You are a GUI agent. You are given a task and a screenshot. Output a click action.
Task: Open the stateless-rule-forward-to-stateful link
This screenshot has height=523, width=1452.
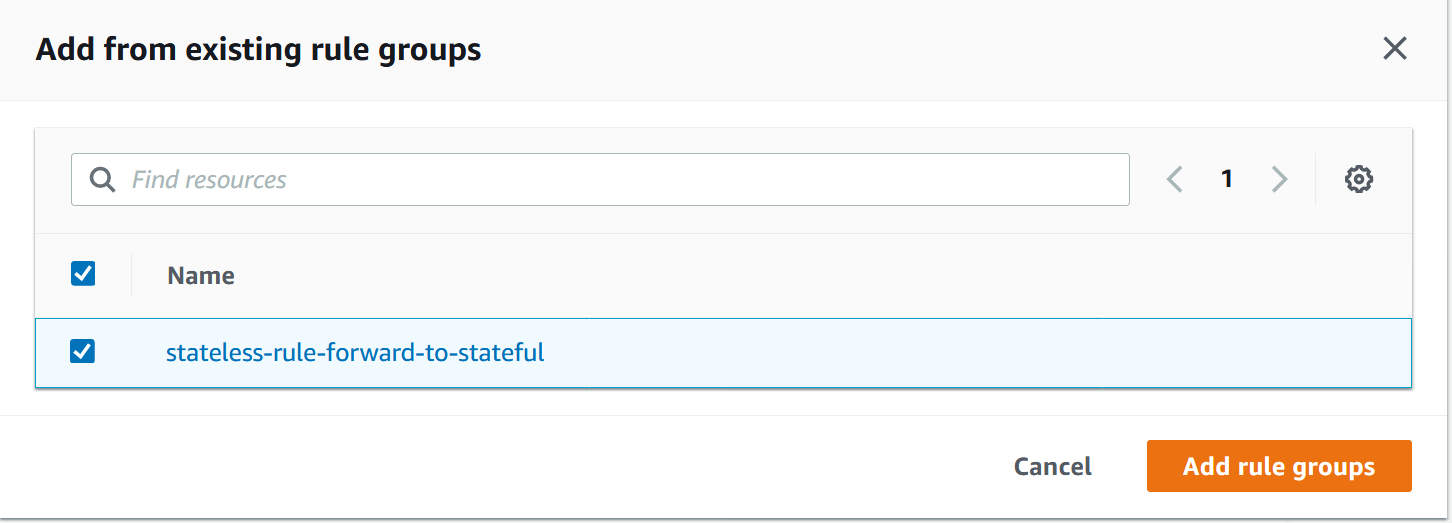pyautogui.click(x=355, y=352)
